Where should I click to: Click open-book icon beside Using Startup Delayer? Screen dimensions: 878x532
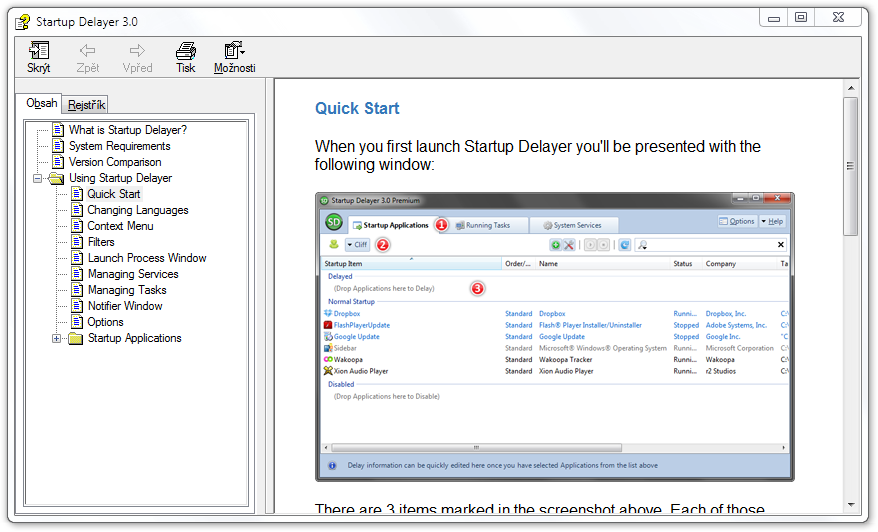coord(56,178)
